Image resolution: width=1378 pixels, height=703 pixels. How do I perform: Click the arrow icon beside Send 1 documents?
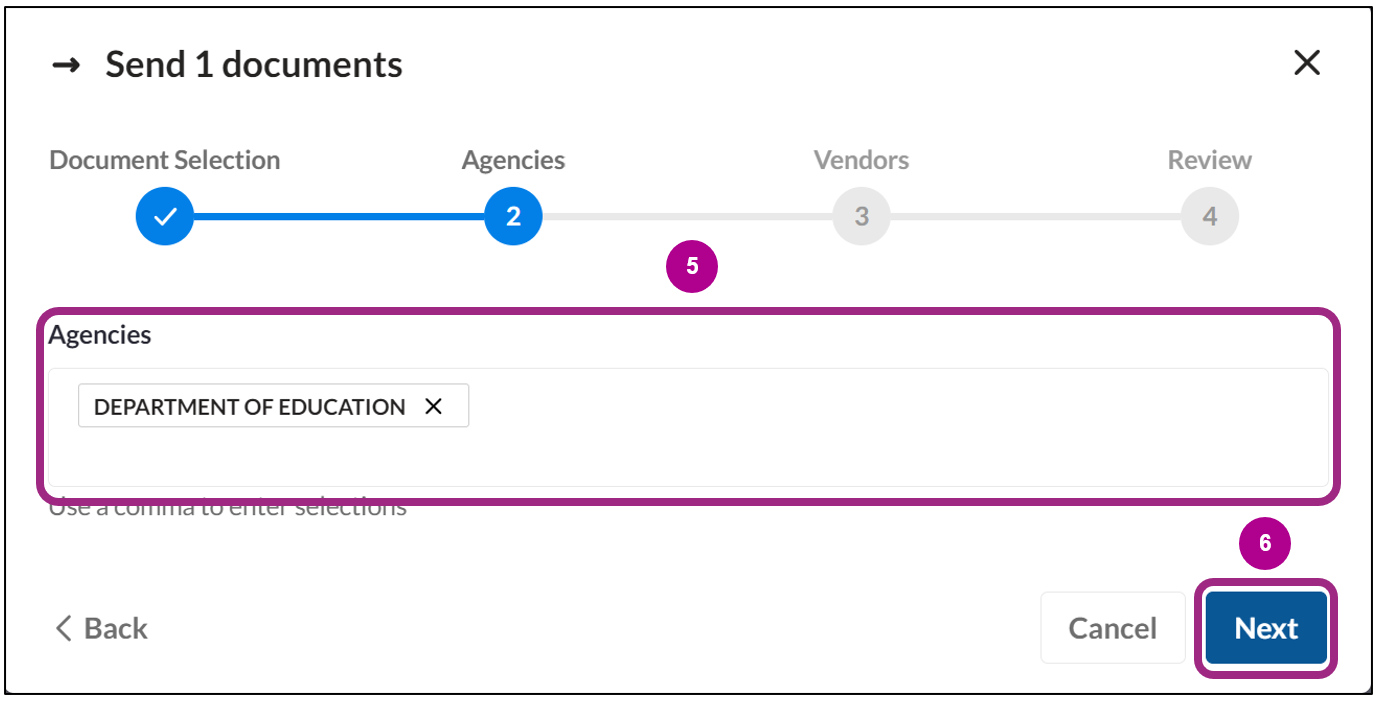66,64
